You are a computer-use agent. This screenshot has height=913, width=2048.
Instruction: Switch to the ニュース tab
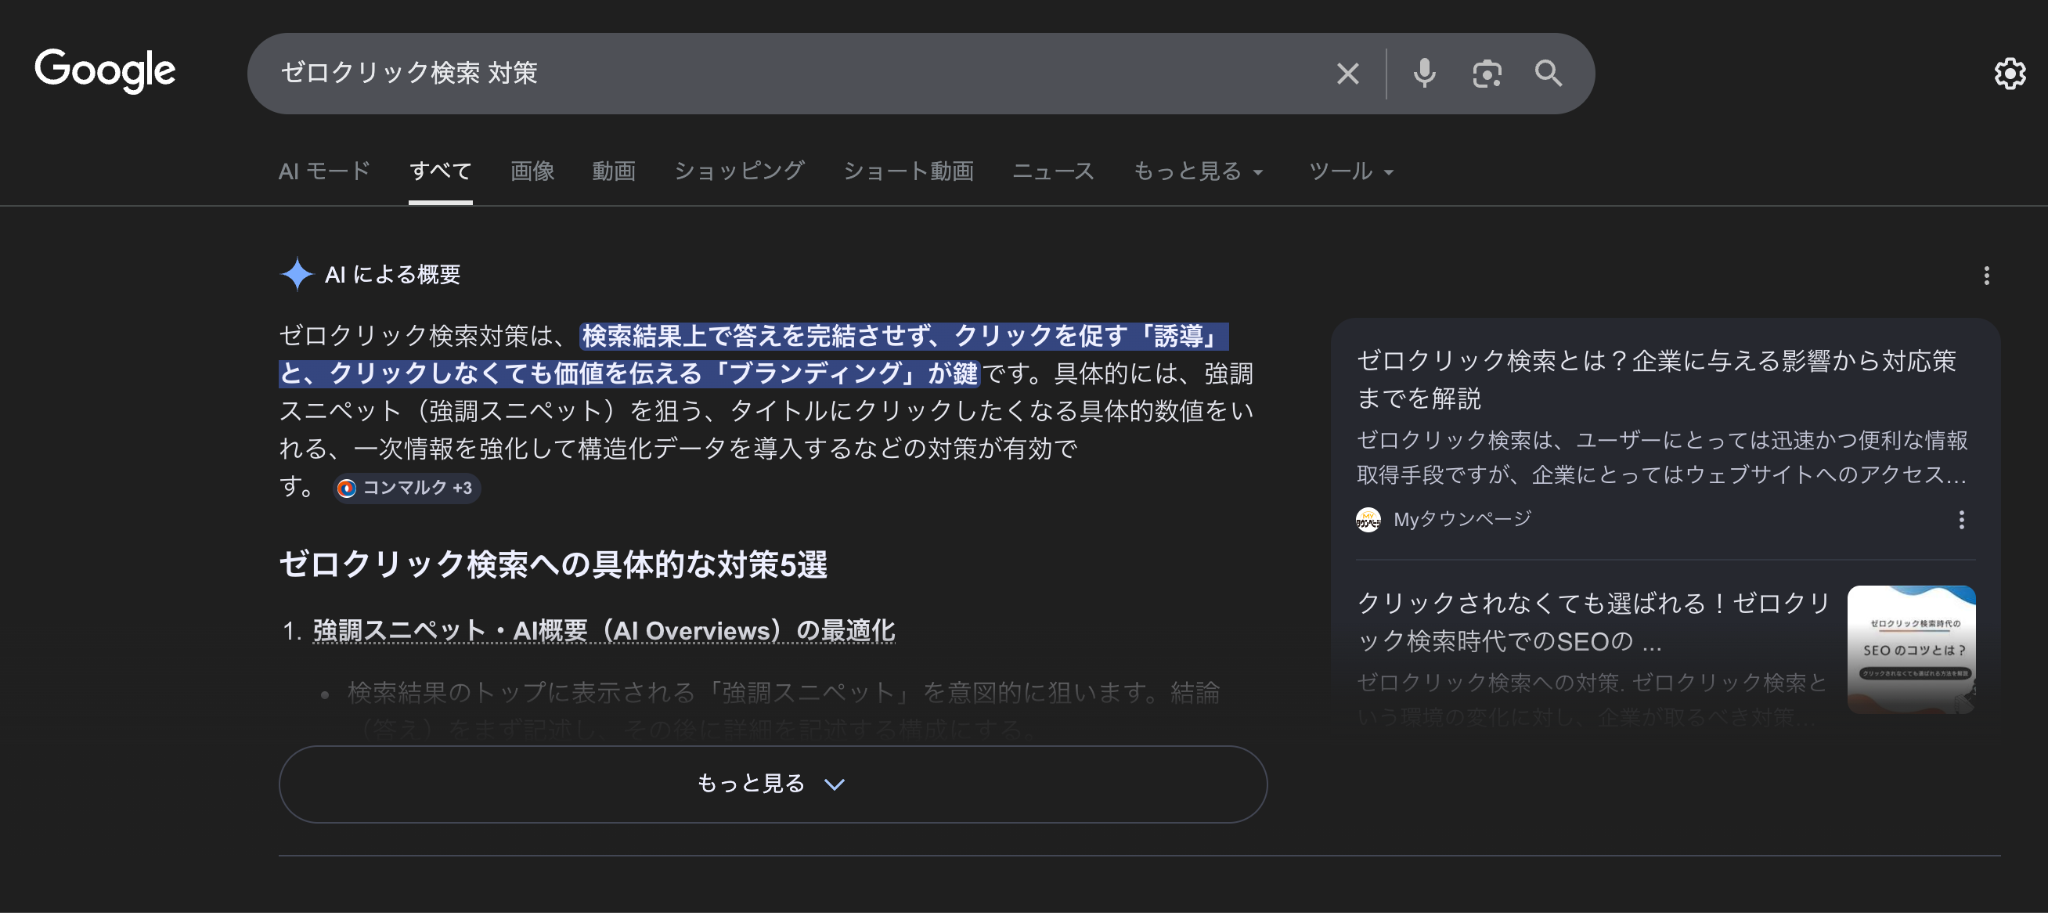tap(1053, 171)
